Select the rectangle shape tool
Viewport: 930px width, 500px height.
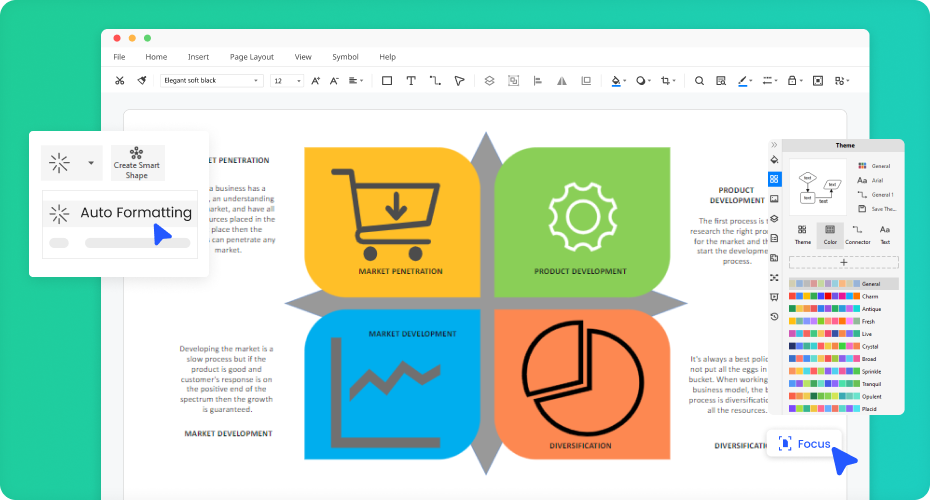click(x=387, y=81)
